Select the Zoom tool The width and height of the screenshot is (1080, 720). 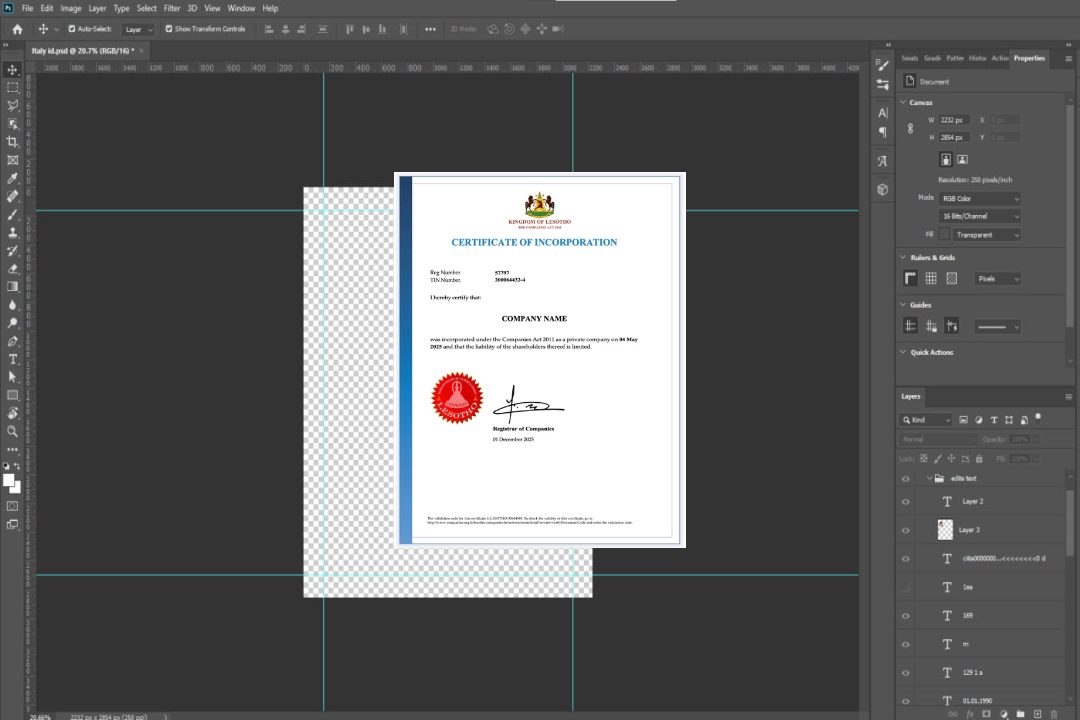pos(12,431)
